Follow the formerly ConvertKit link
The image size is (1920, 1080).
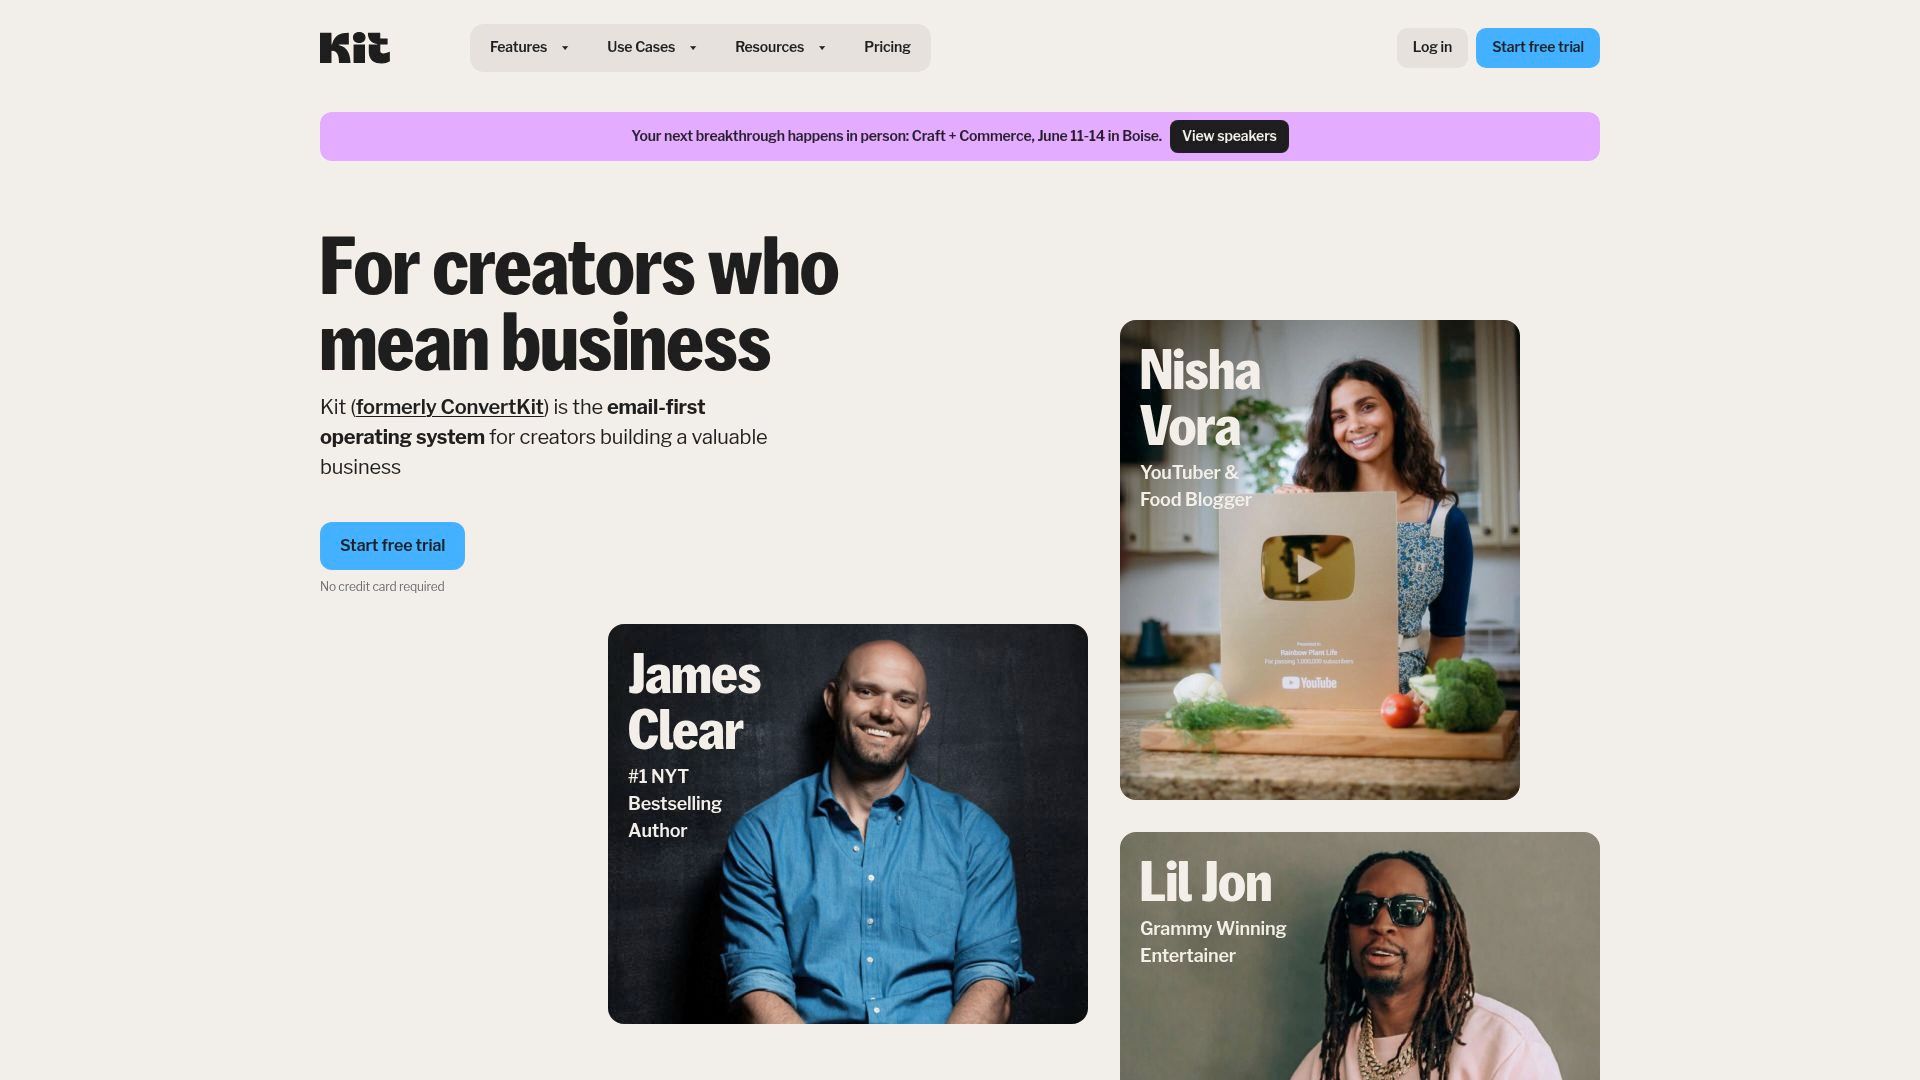coord(450,407)
